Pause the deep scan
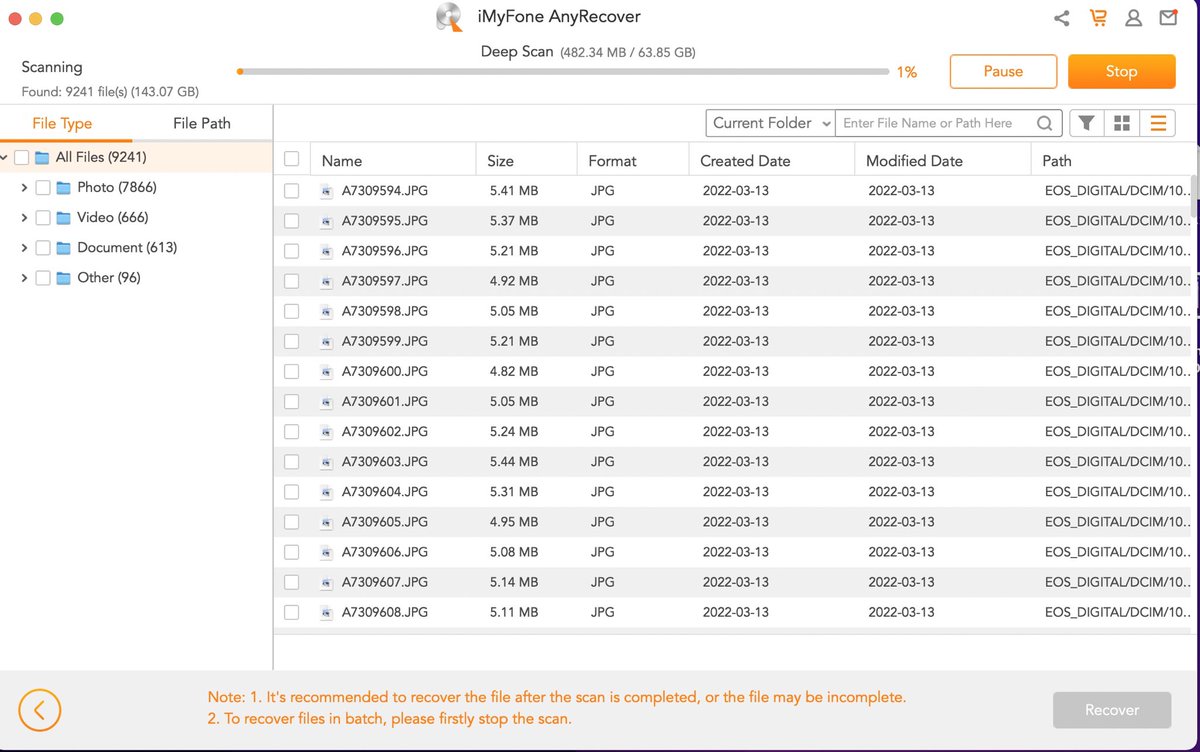Image resolution: width=1200 pixels, height=752 pixels. [1003, 71]
